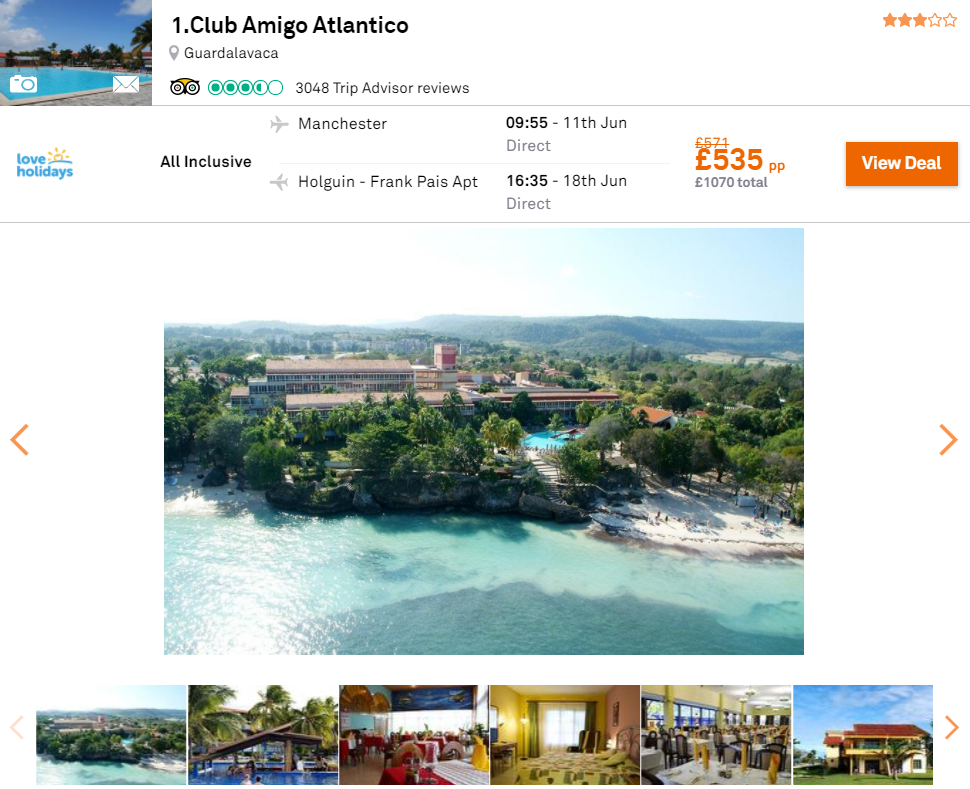Select the pool bar palm trees thumbnail
The image size is (970, 789).
(263, 735)
